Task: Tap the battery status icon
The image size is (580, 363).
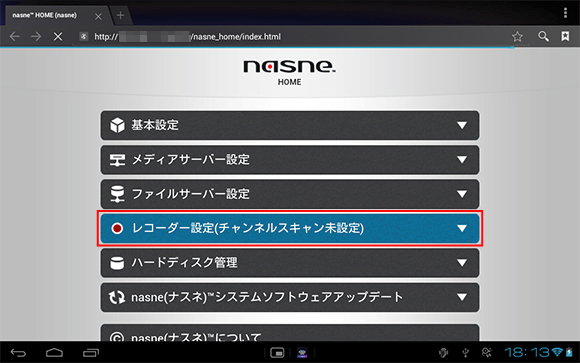Action: pyautogui.click(x=569, y=352)
